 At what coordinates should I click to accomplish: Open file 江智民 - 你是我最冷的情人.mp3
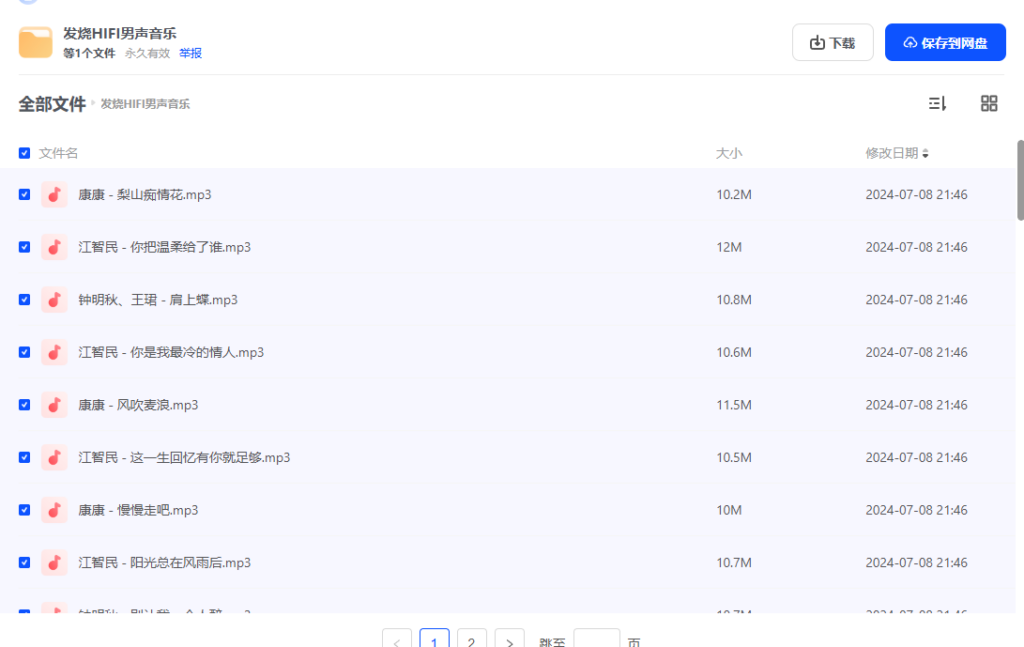pos(171,352)
